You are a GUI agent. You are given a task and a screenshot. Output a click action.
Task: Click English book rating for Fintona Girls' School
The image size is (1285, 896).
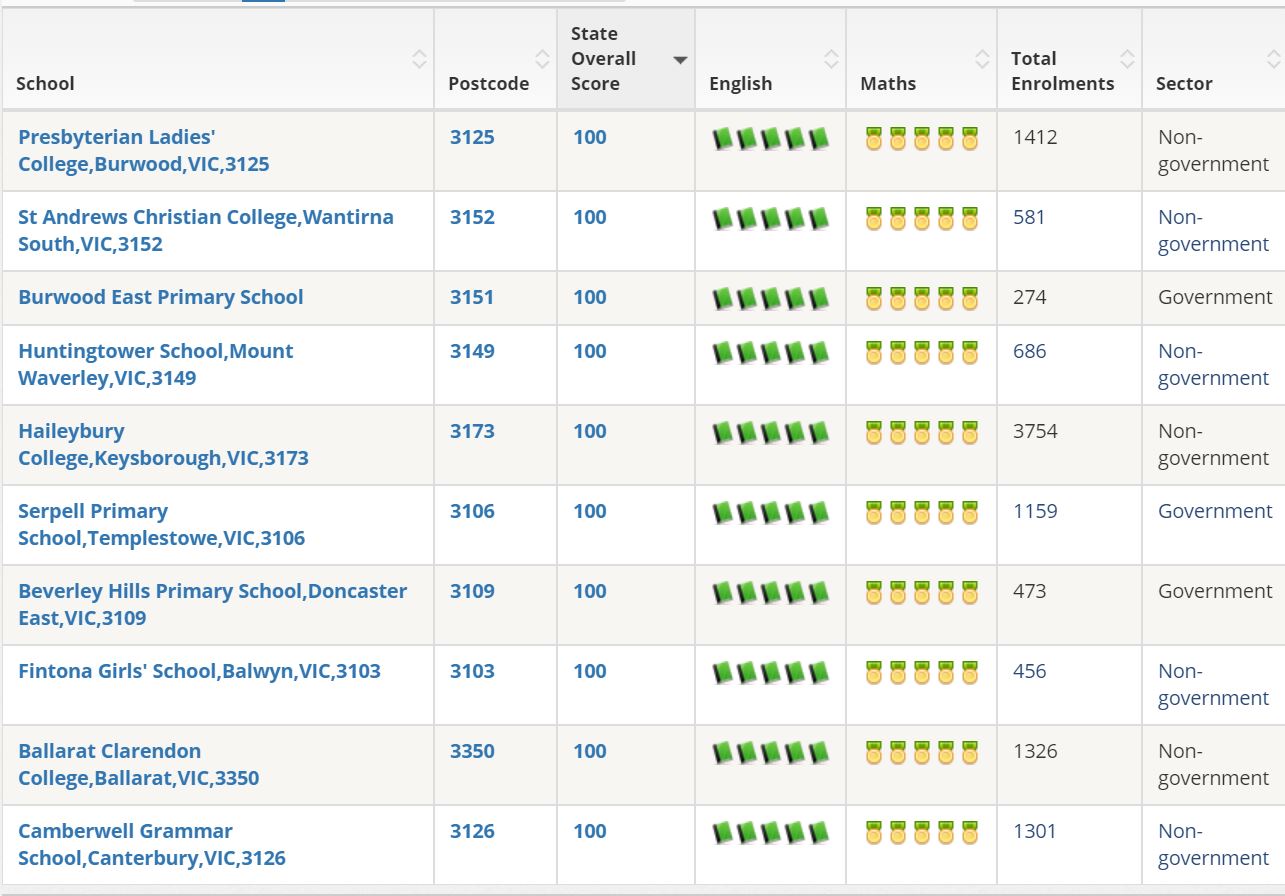[x=771, y=672]
